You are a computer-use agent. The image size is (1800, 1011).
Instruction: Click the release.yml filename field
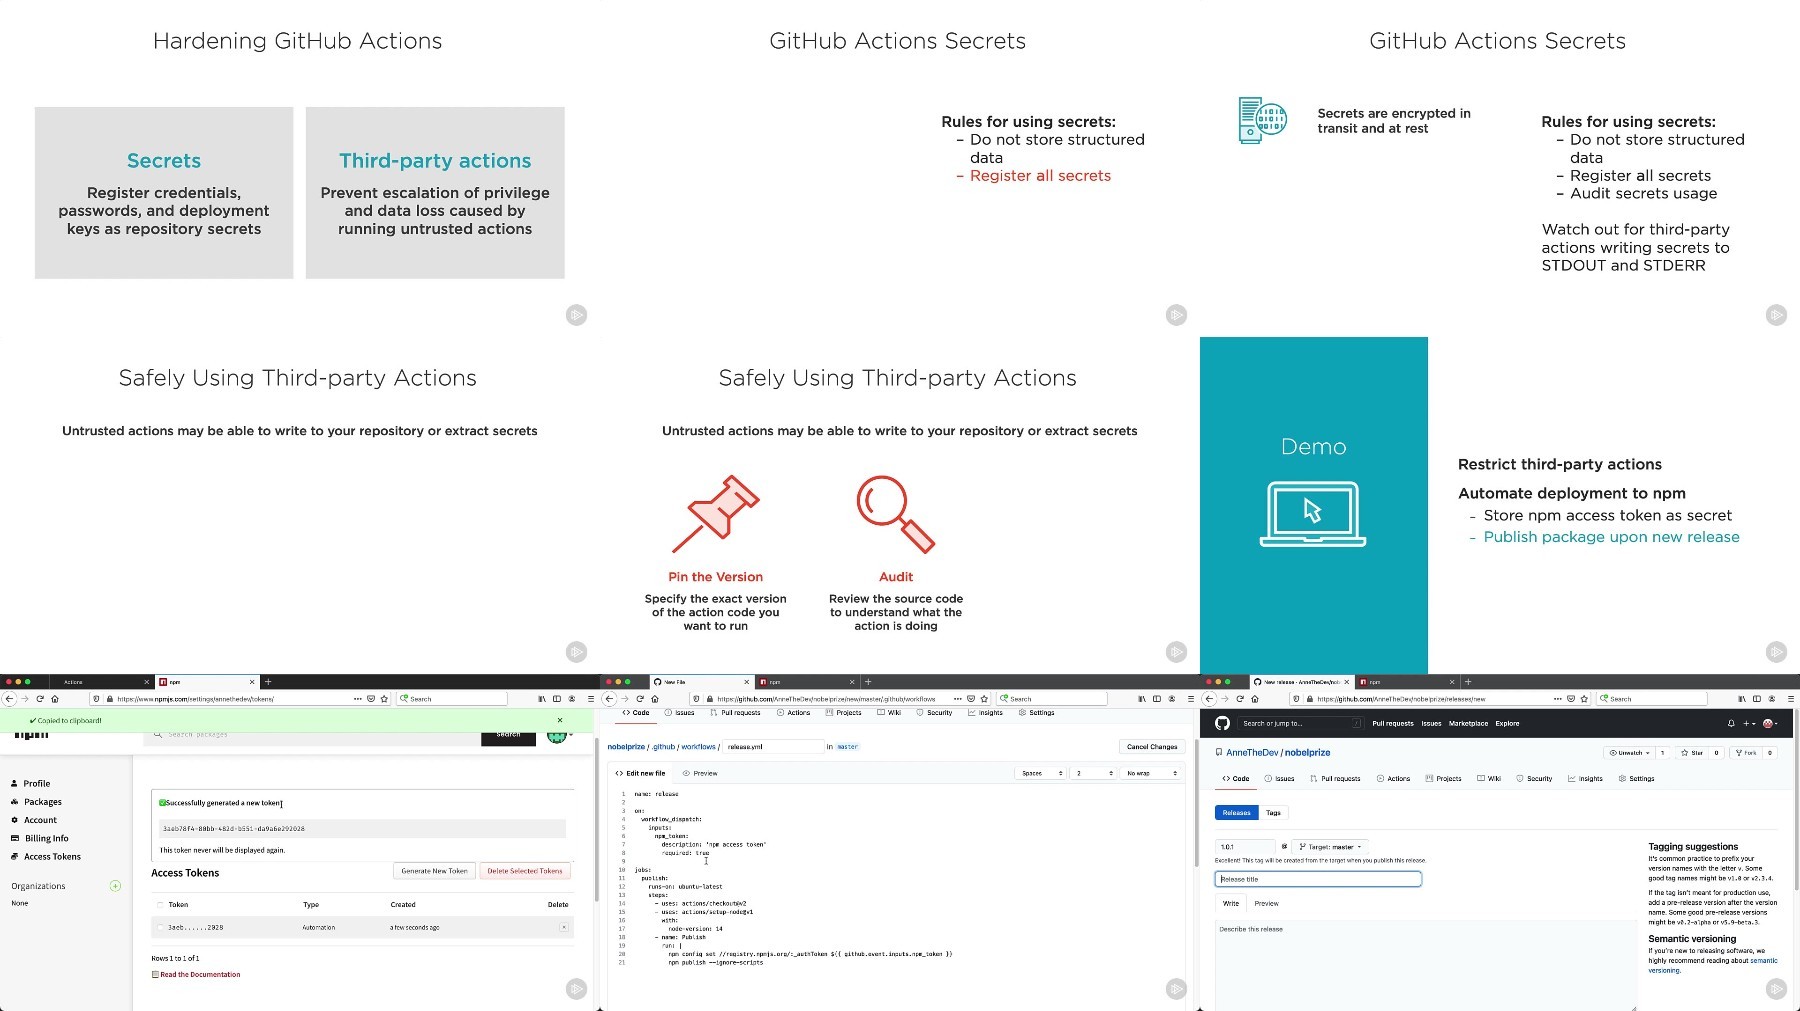(772, 747)
